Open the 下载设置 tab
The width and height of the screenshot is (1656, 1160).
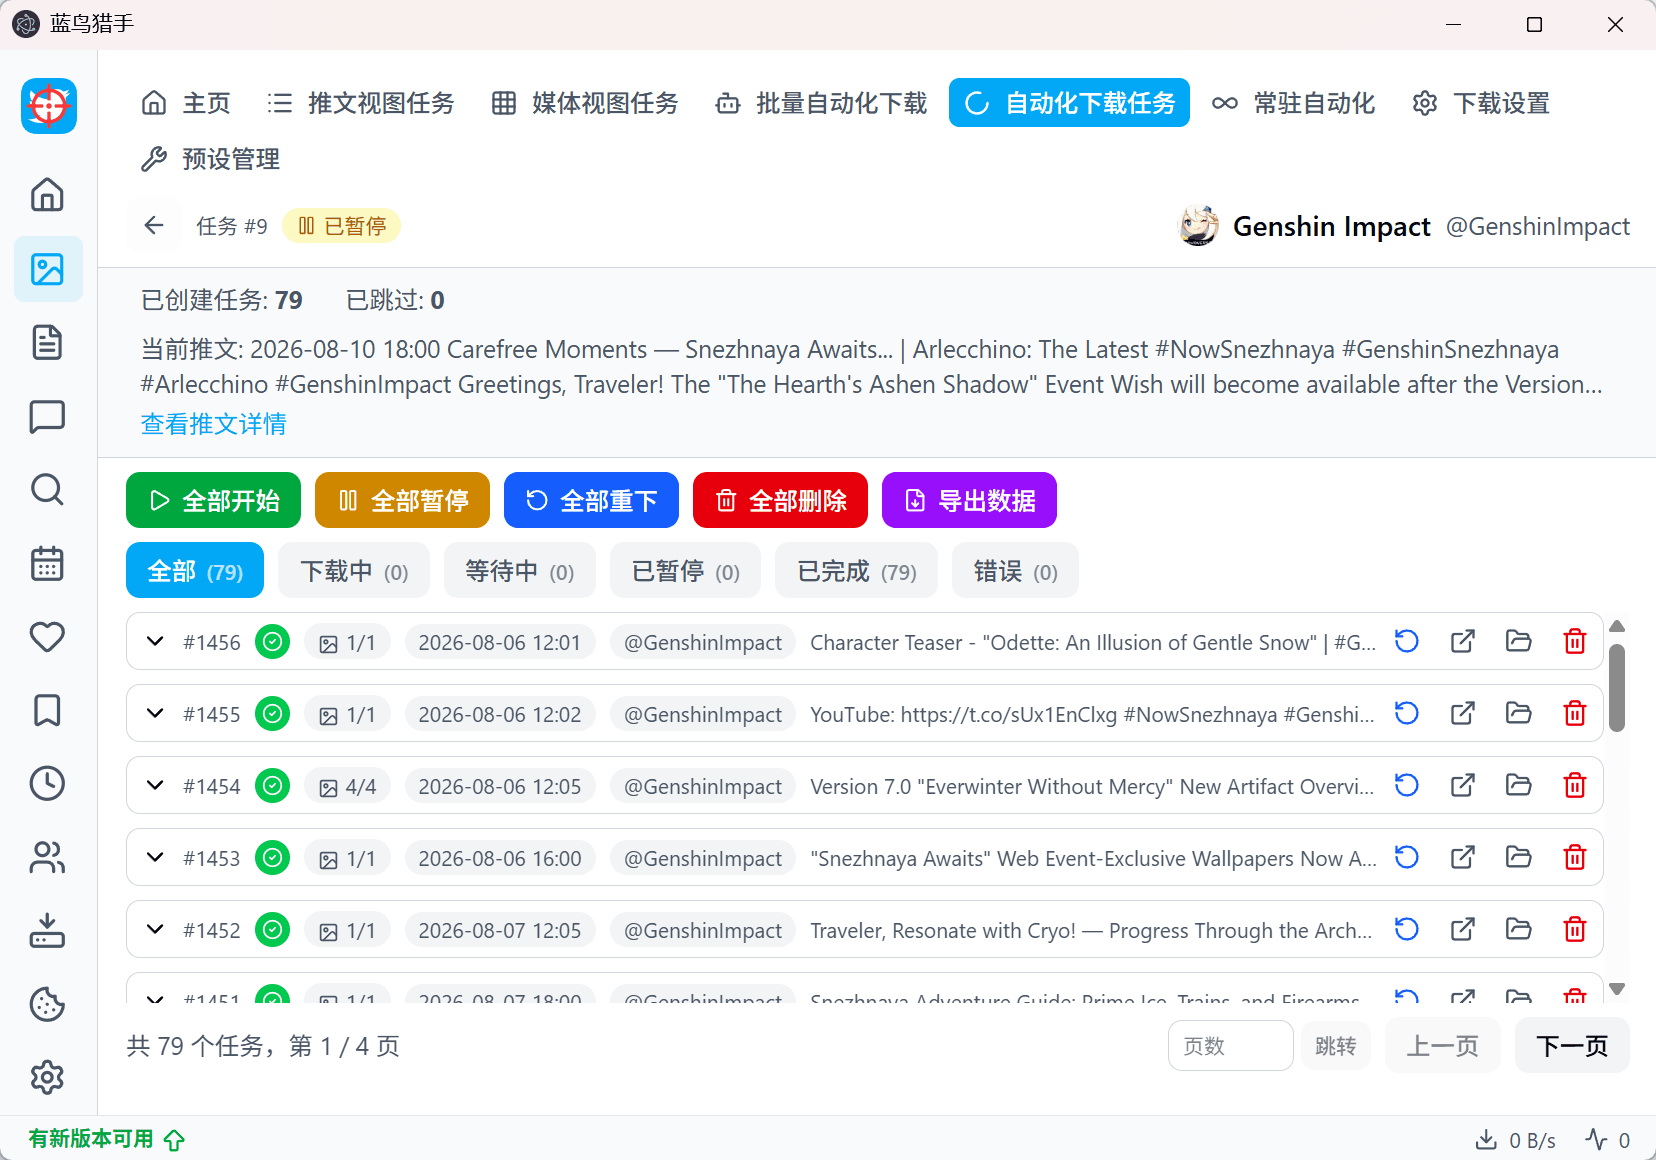tap(1481, 103)
